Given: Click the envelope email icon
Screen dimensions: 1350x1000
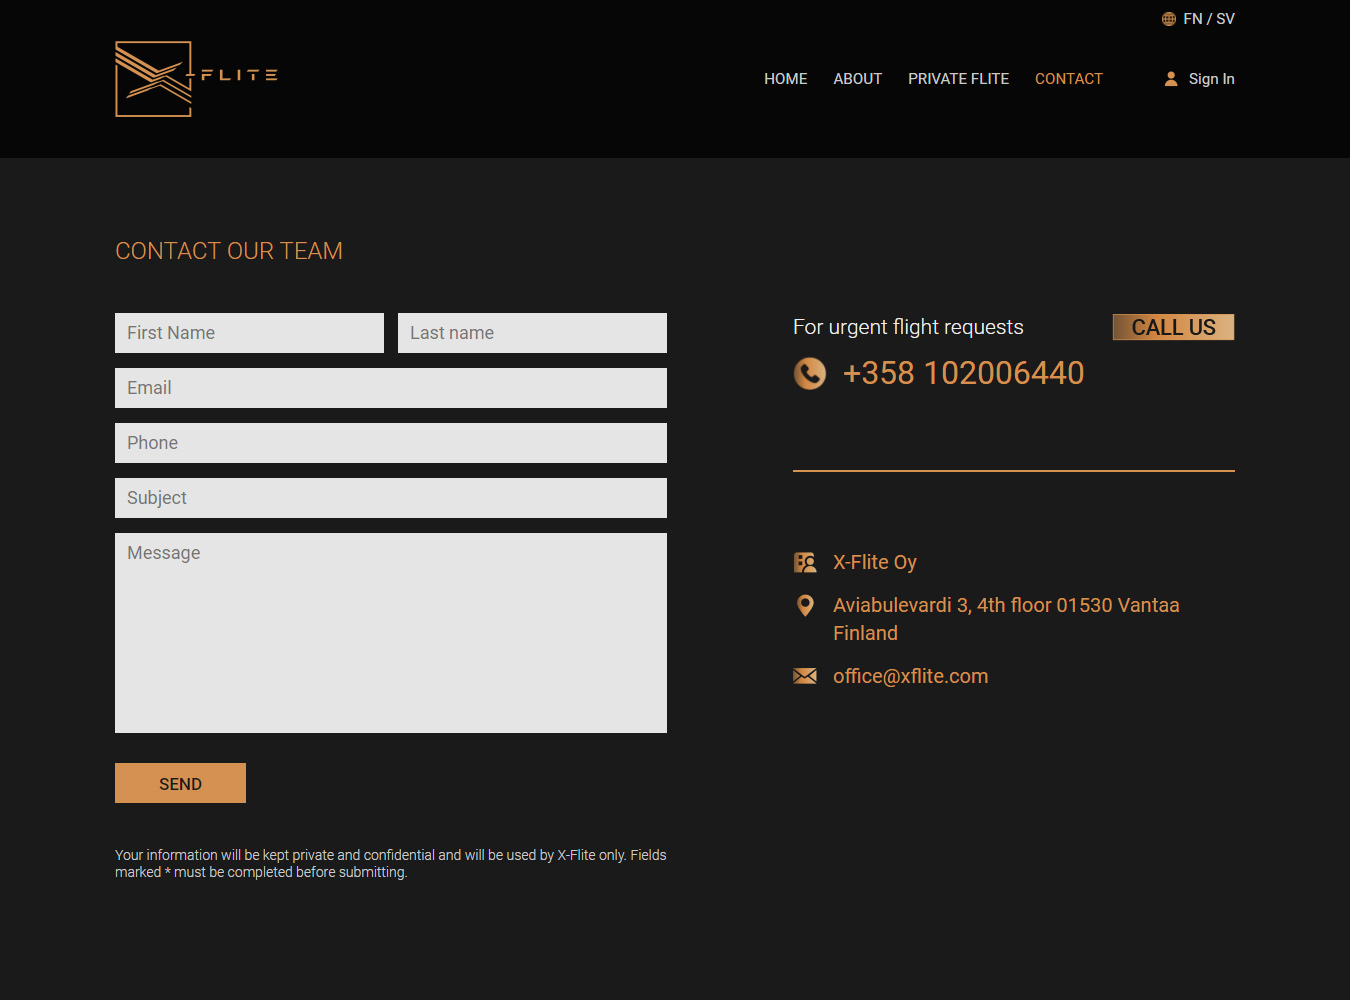Looking at the screenshot, I should pos(805,676).
